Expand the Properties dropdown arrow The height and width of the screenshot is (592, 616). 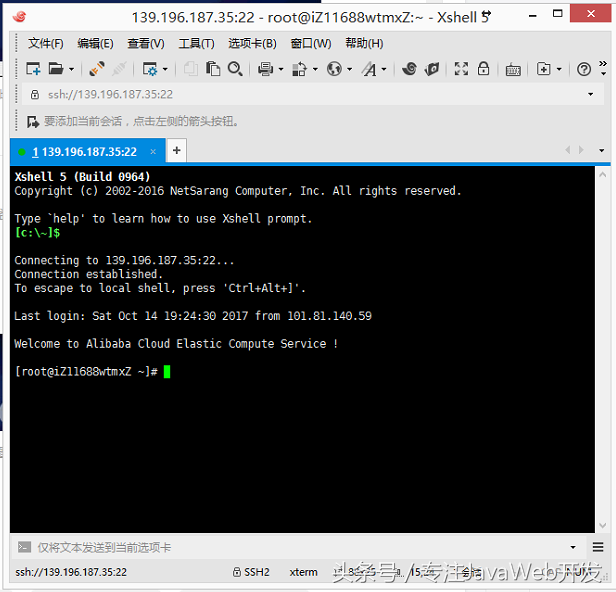click(x=165, y=70)
